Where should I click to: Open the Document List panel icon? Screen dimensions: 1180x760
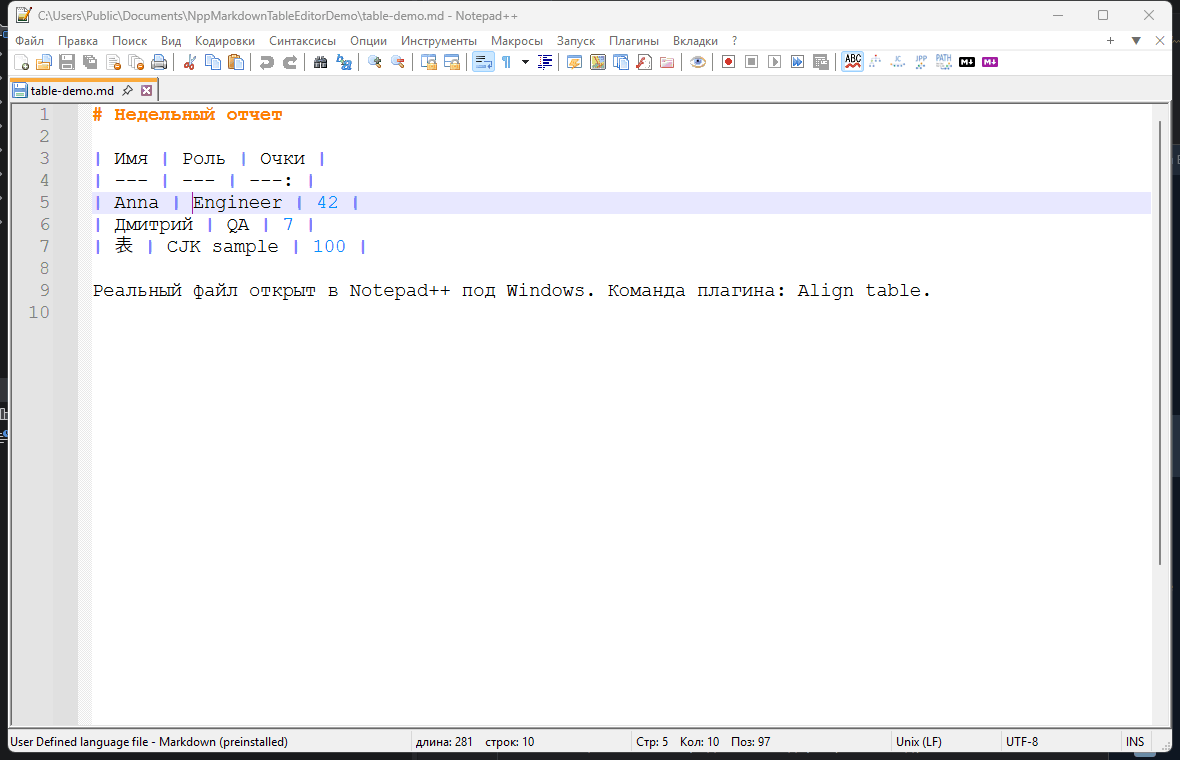621,62
